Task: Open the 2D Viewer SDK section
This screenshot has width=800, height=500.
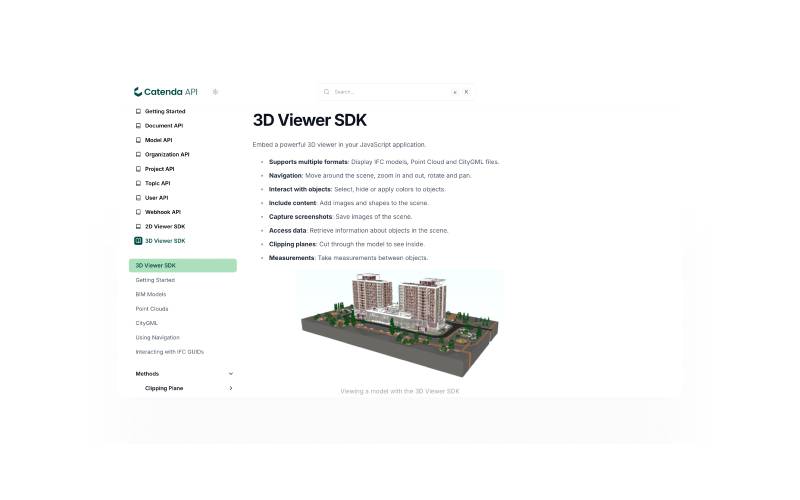Action: [160, 227]
